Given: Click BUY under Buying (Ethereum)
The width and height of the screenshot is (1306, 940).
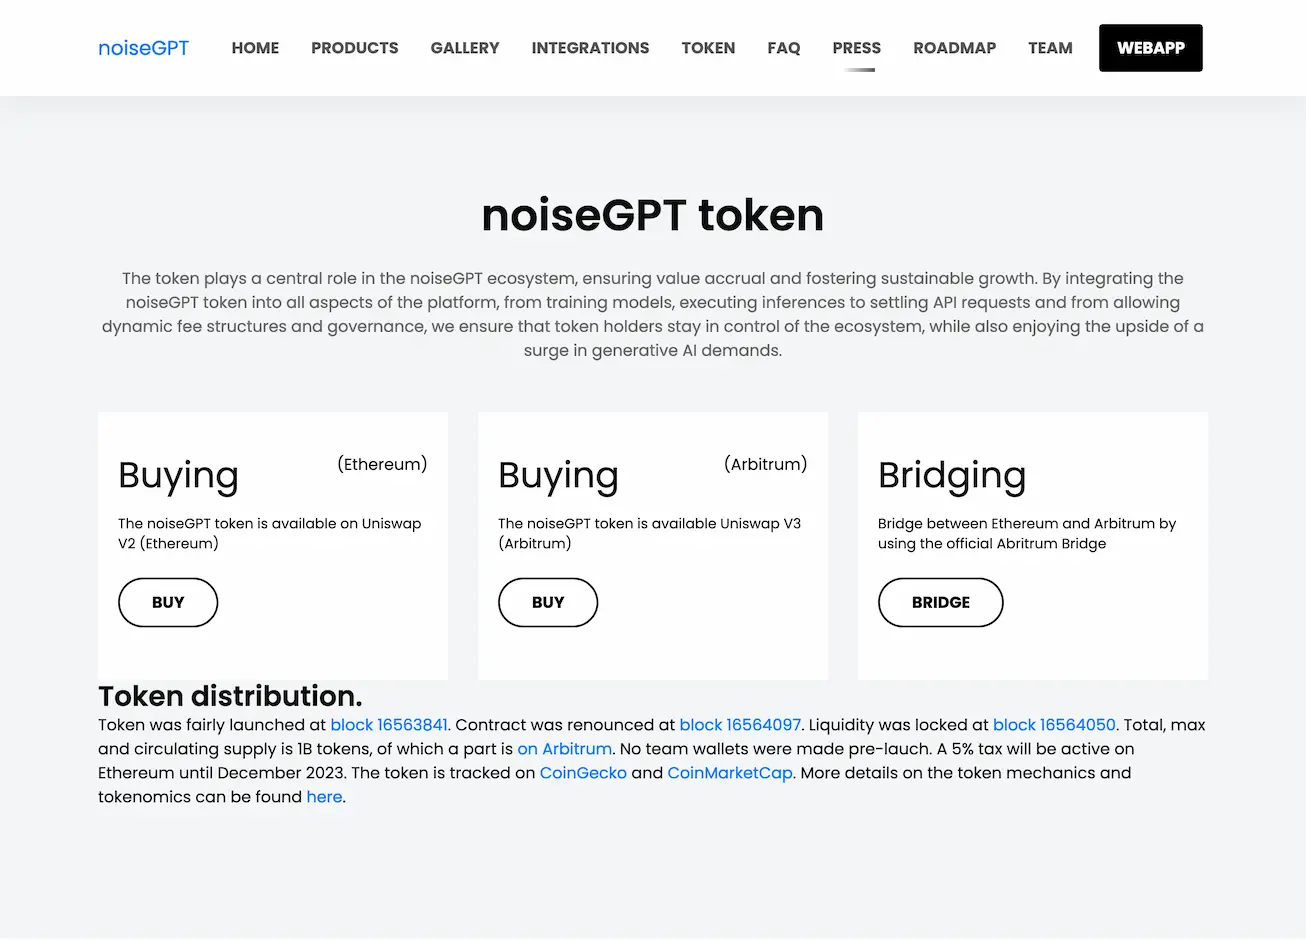Looking at the screenshot, I should [167, 602].
